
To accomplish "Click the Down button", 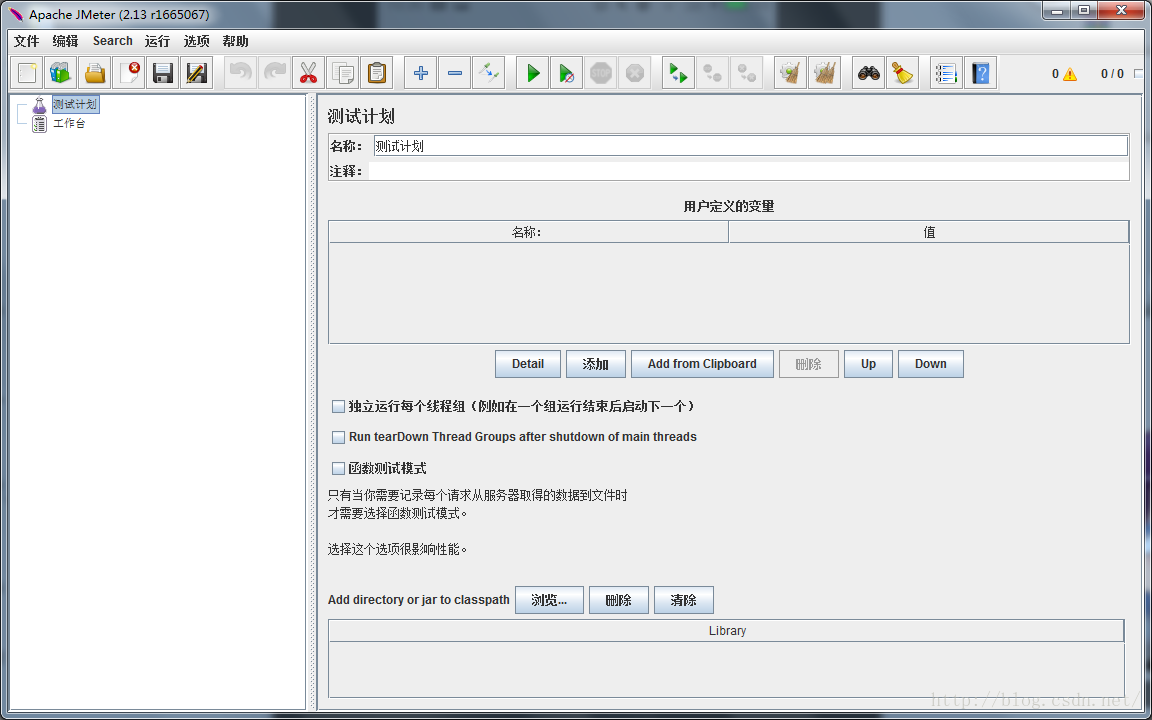I will [x=931, y=364].
